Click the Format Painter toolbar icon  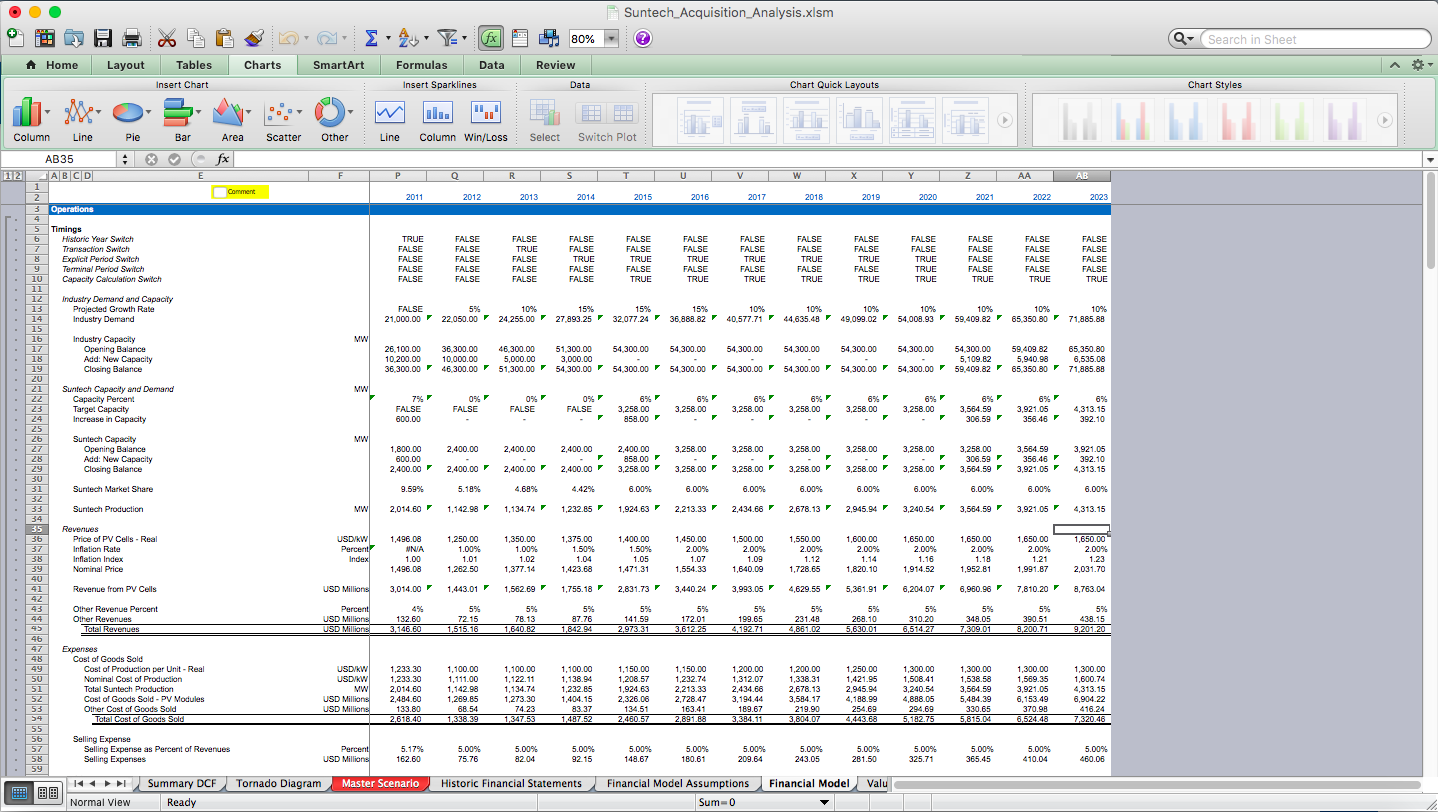(255, 37)
